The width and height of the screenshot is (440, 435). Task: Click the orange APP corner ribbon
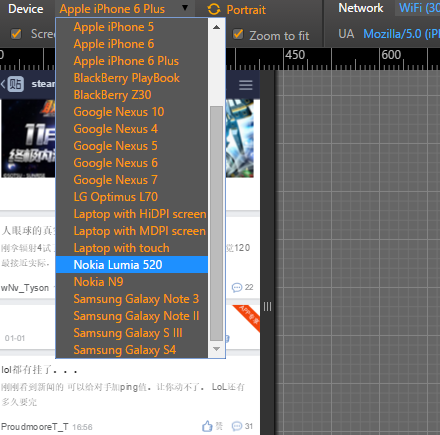coord(247,317)
